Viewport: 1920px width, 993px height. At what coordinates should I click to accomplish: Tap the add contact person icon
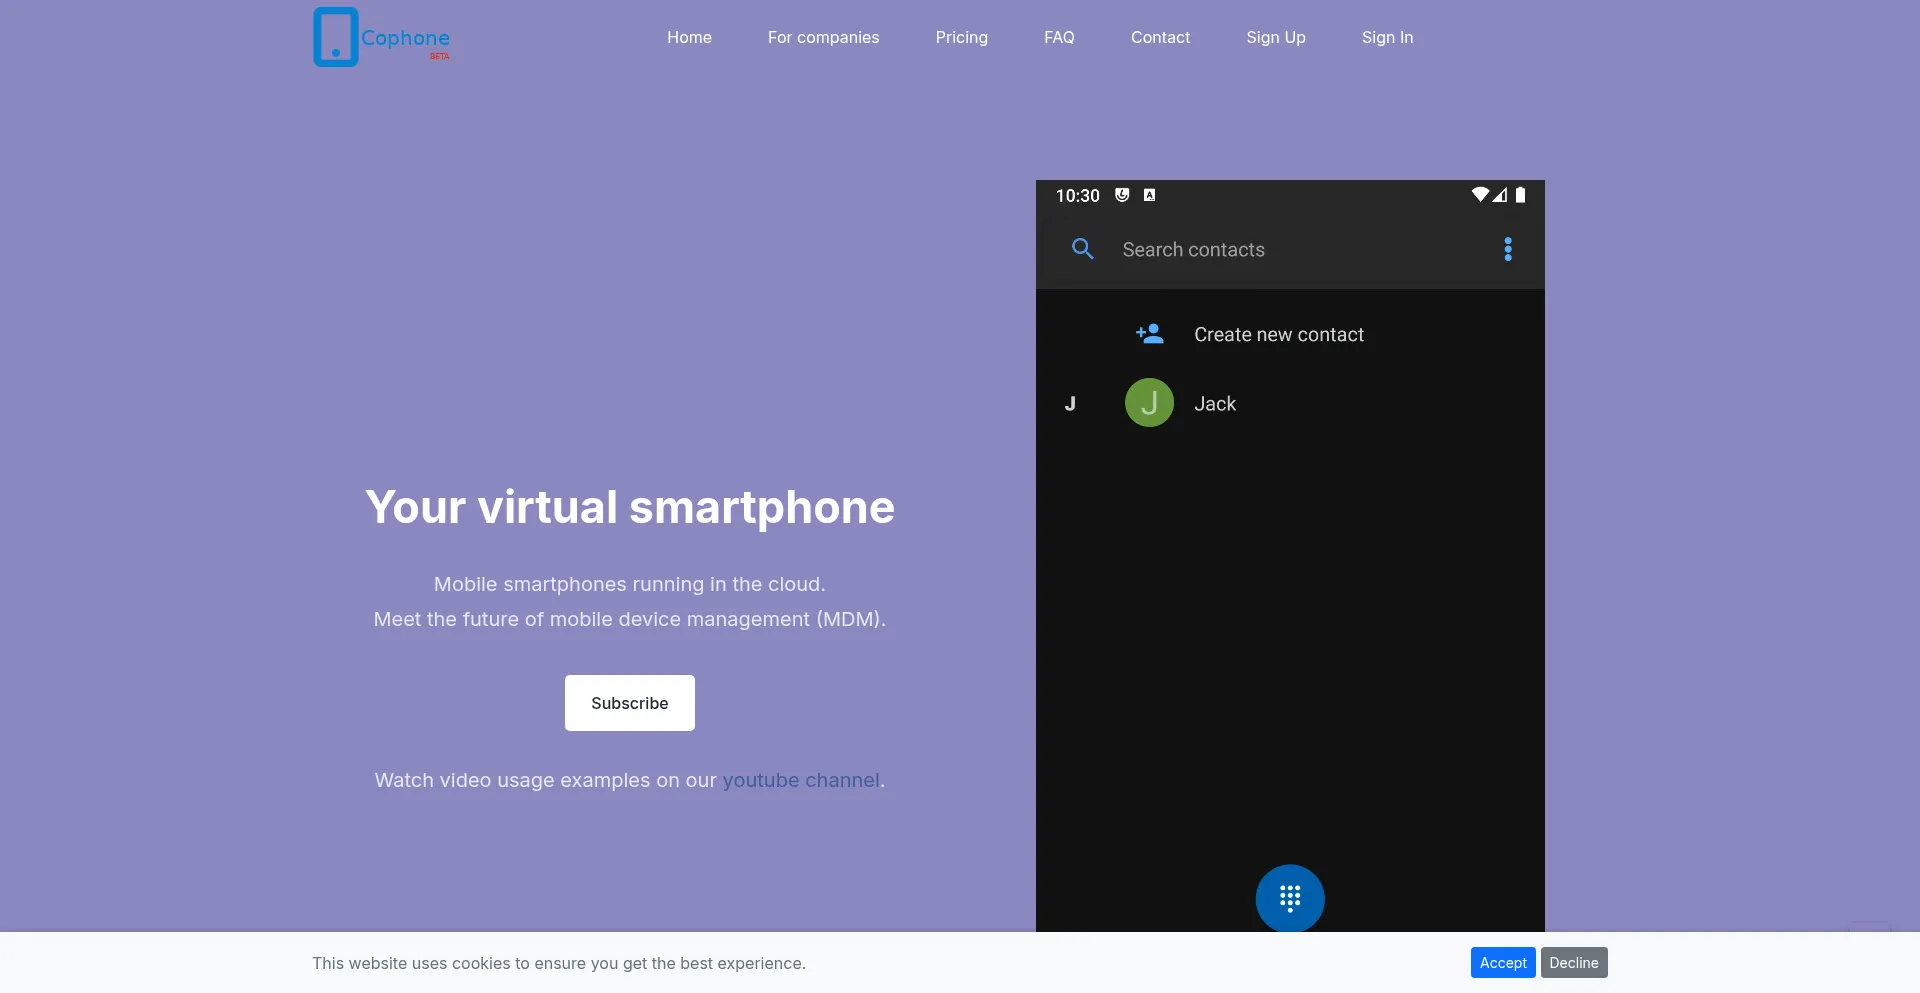pyautogui.click(x=1150, y=334)
